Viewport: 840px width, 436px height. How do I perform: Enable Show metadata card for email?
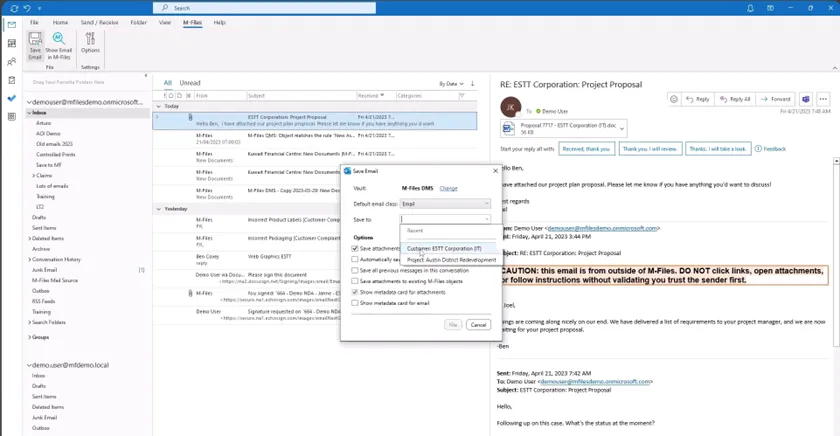point(355,303)
